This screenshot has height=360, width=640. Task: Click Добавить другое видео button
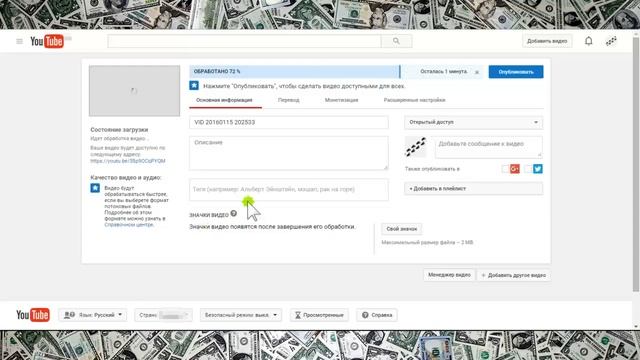click(513, 275)
